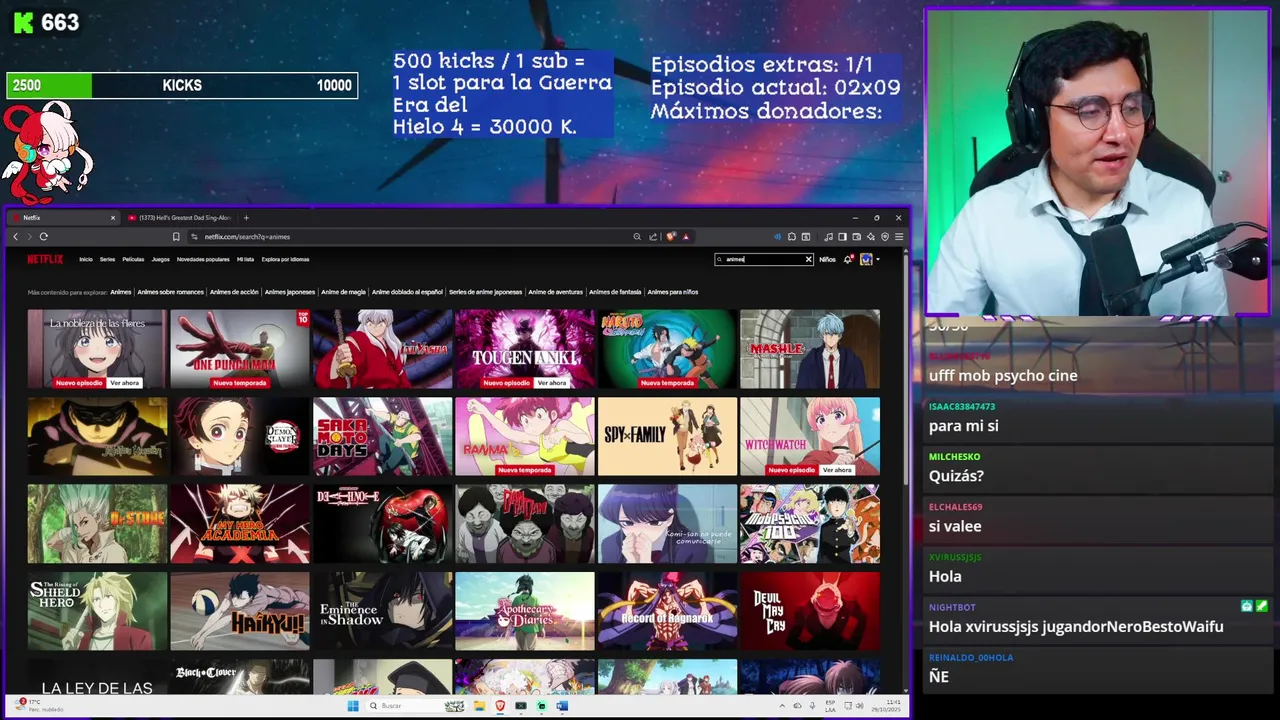Switch to Hell's Greatest Dad YouTube tab
The image size is (1280, 720).
point(180,217)
